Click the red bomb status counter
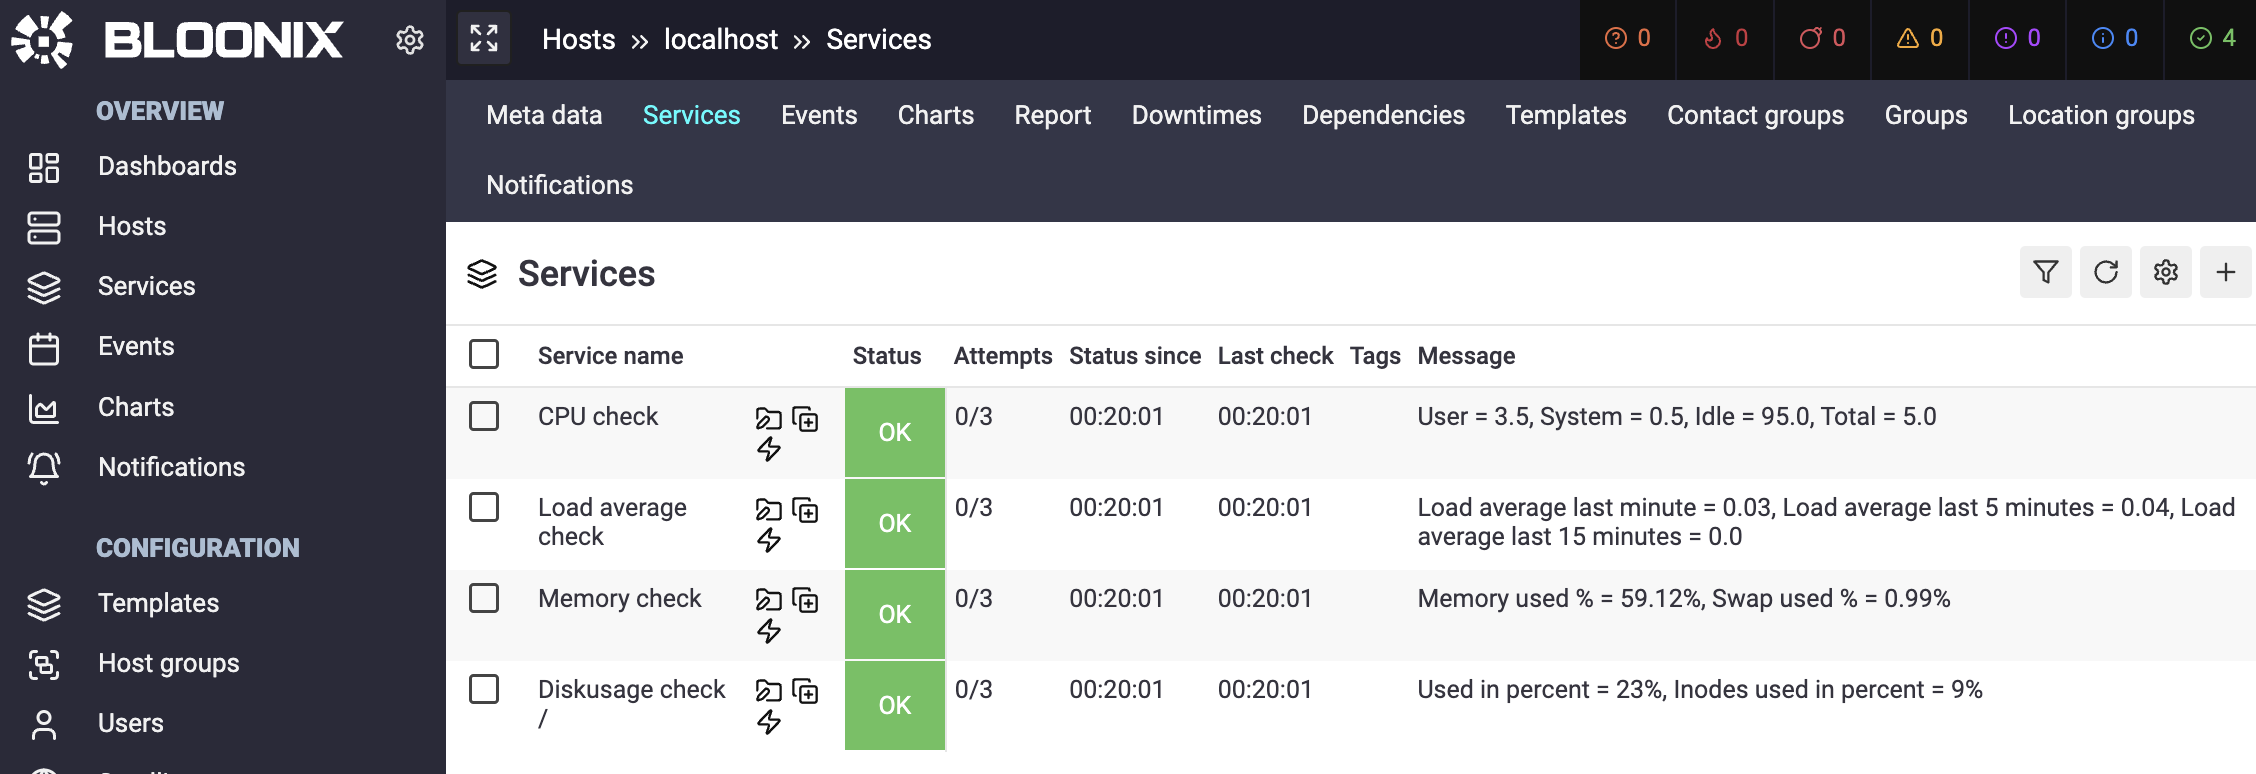The height and width of the screenshot is (774, 2256). click(1822, 38)
